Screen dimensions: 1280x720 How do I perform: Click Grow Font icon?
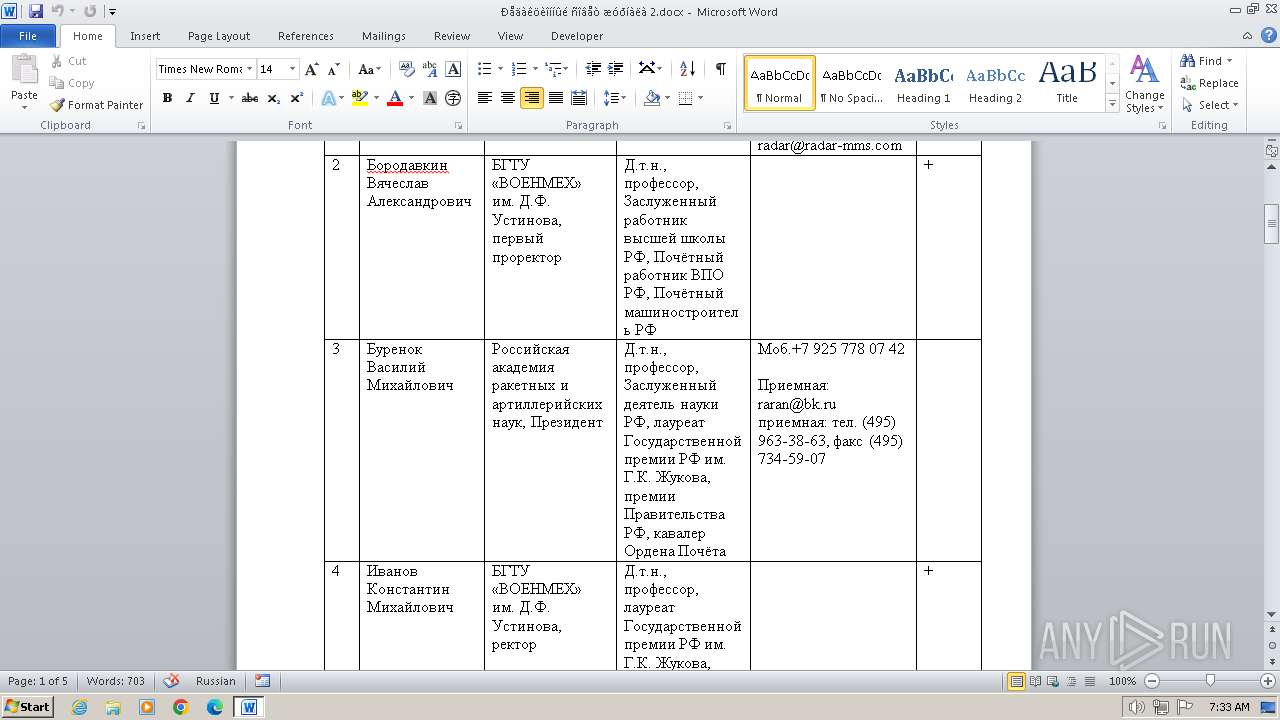(x=312, y=69)
